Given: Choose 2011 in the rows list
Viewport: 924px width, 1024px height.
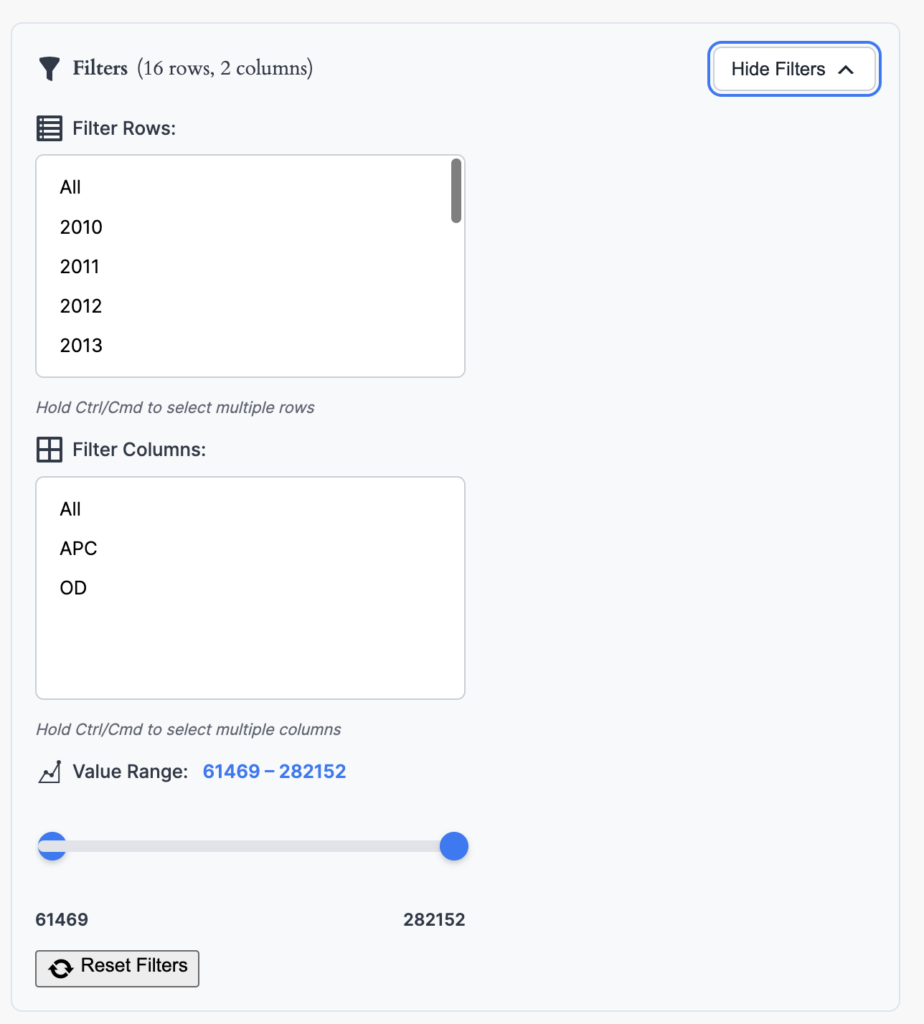Looking at the screenshot, I should pyautogui.click(x=80, y=267).
